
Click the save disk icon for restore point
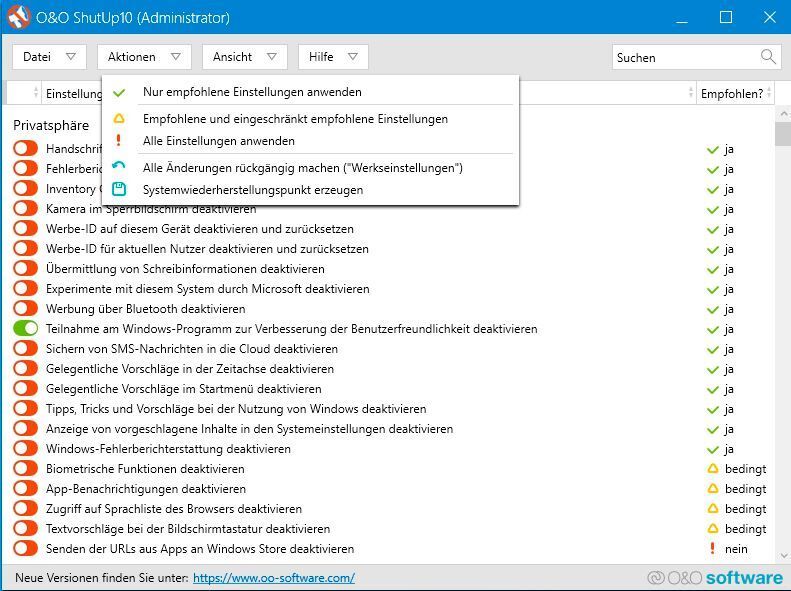point(119,189)
